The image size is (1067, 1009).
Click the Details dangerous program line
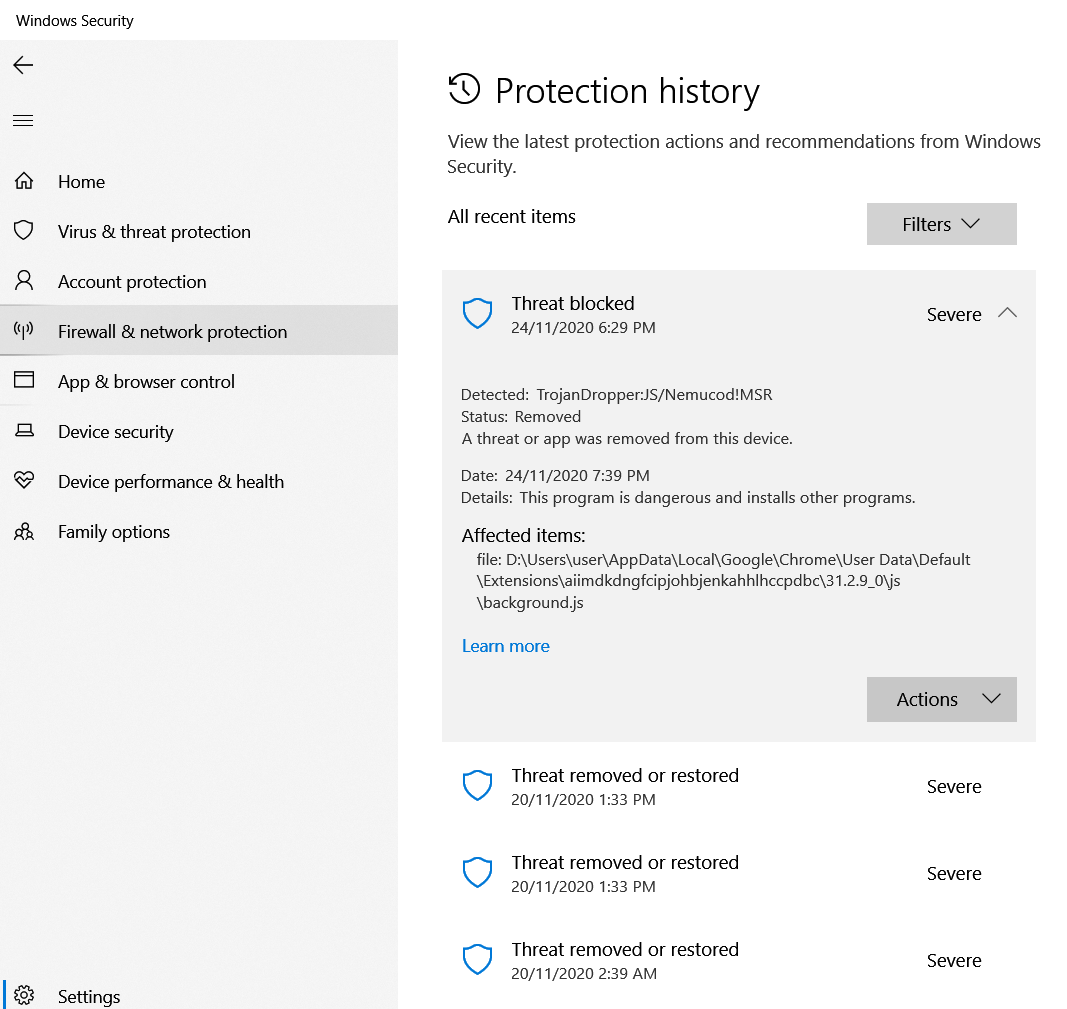(688, 498)
